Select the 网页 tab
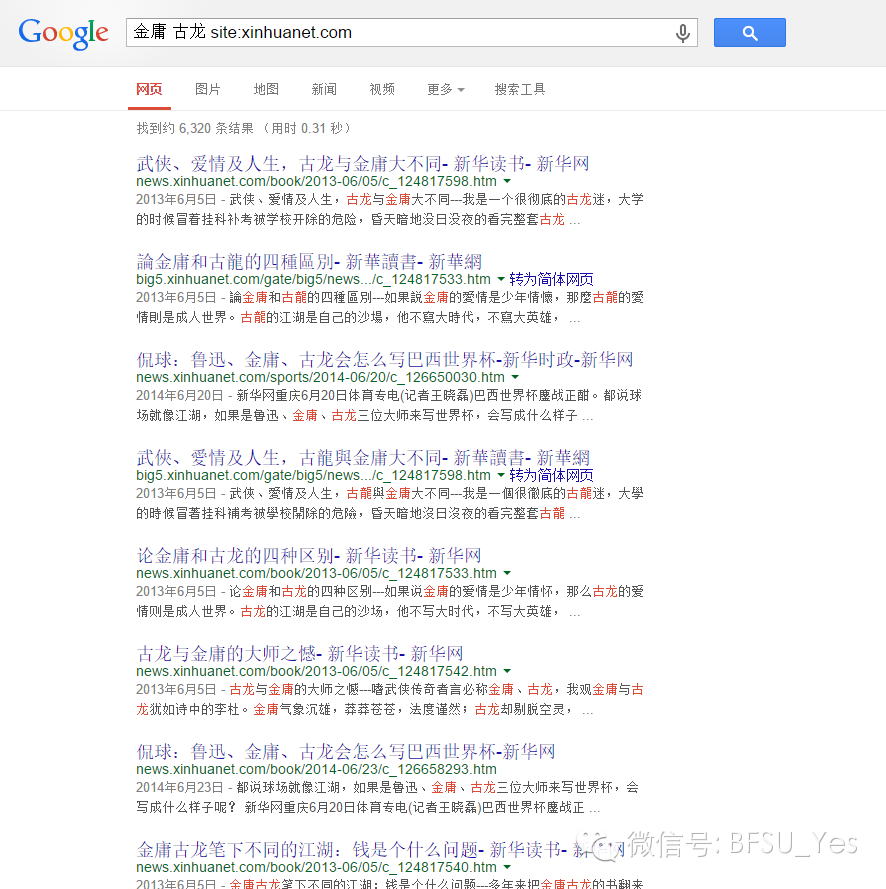 point(149,89)
